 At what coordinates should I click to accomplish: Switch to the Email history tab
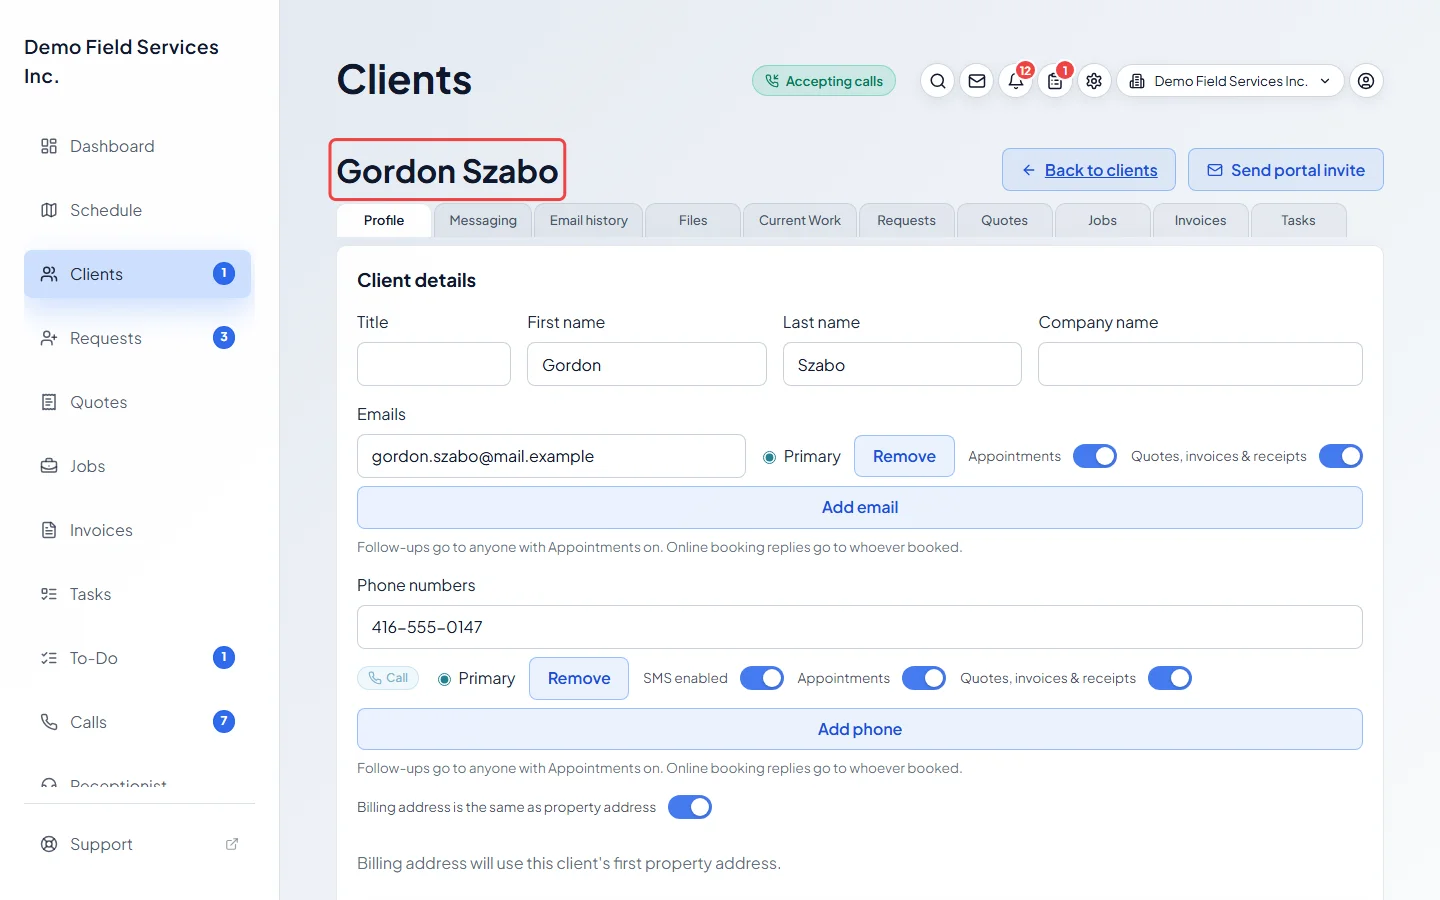(x=589, y=220)
